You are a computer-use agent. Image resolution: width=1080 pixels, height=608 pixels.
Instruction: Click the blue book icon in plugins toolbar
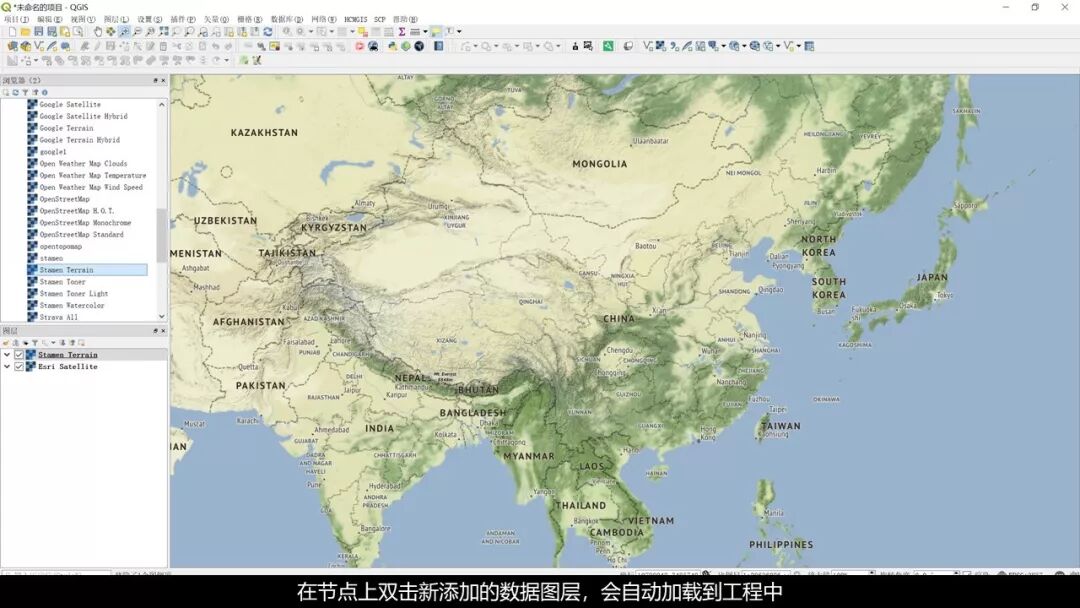click(x=439, y=46)
